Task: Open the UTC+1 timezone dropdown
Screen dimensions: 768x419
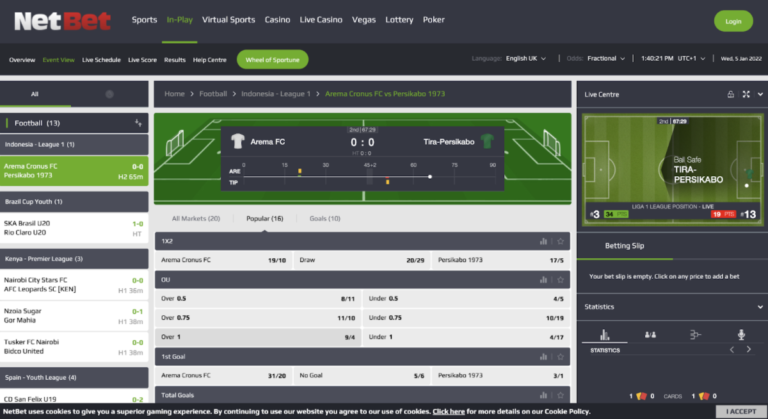Action: [x=691, y=58]
